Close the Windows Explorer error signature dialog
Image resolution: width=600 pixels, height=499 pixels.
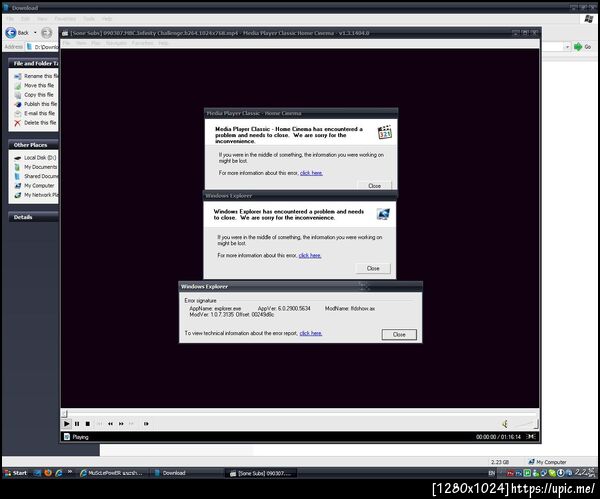point(399,334)
